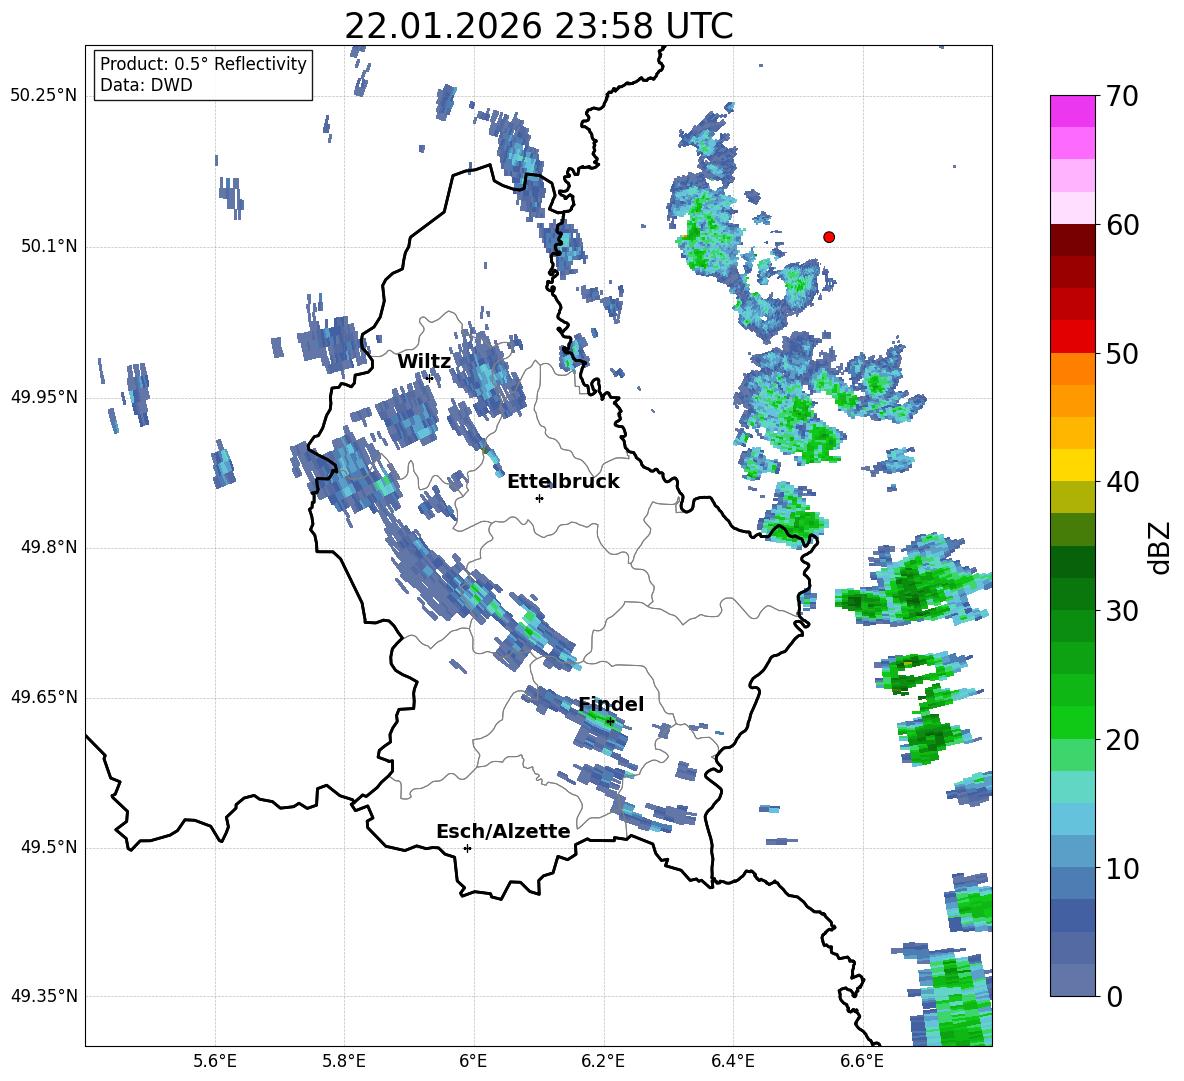This screenshot has height=1081, width=1184.
Task: Click the 0 colorbar tick value
Action: tap(1115, 996)
